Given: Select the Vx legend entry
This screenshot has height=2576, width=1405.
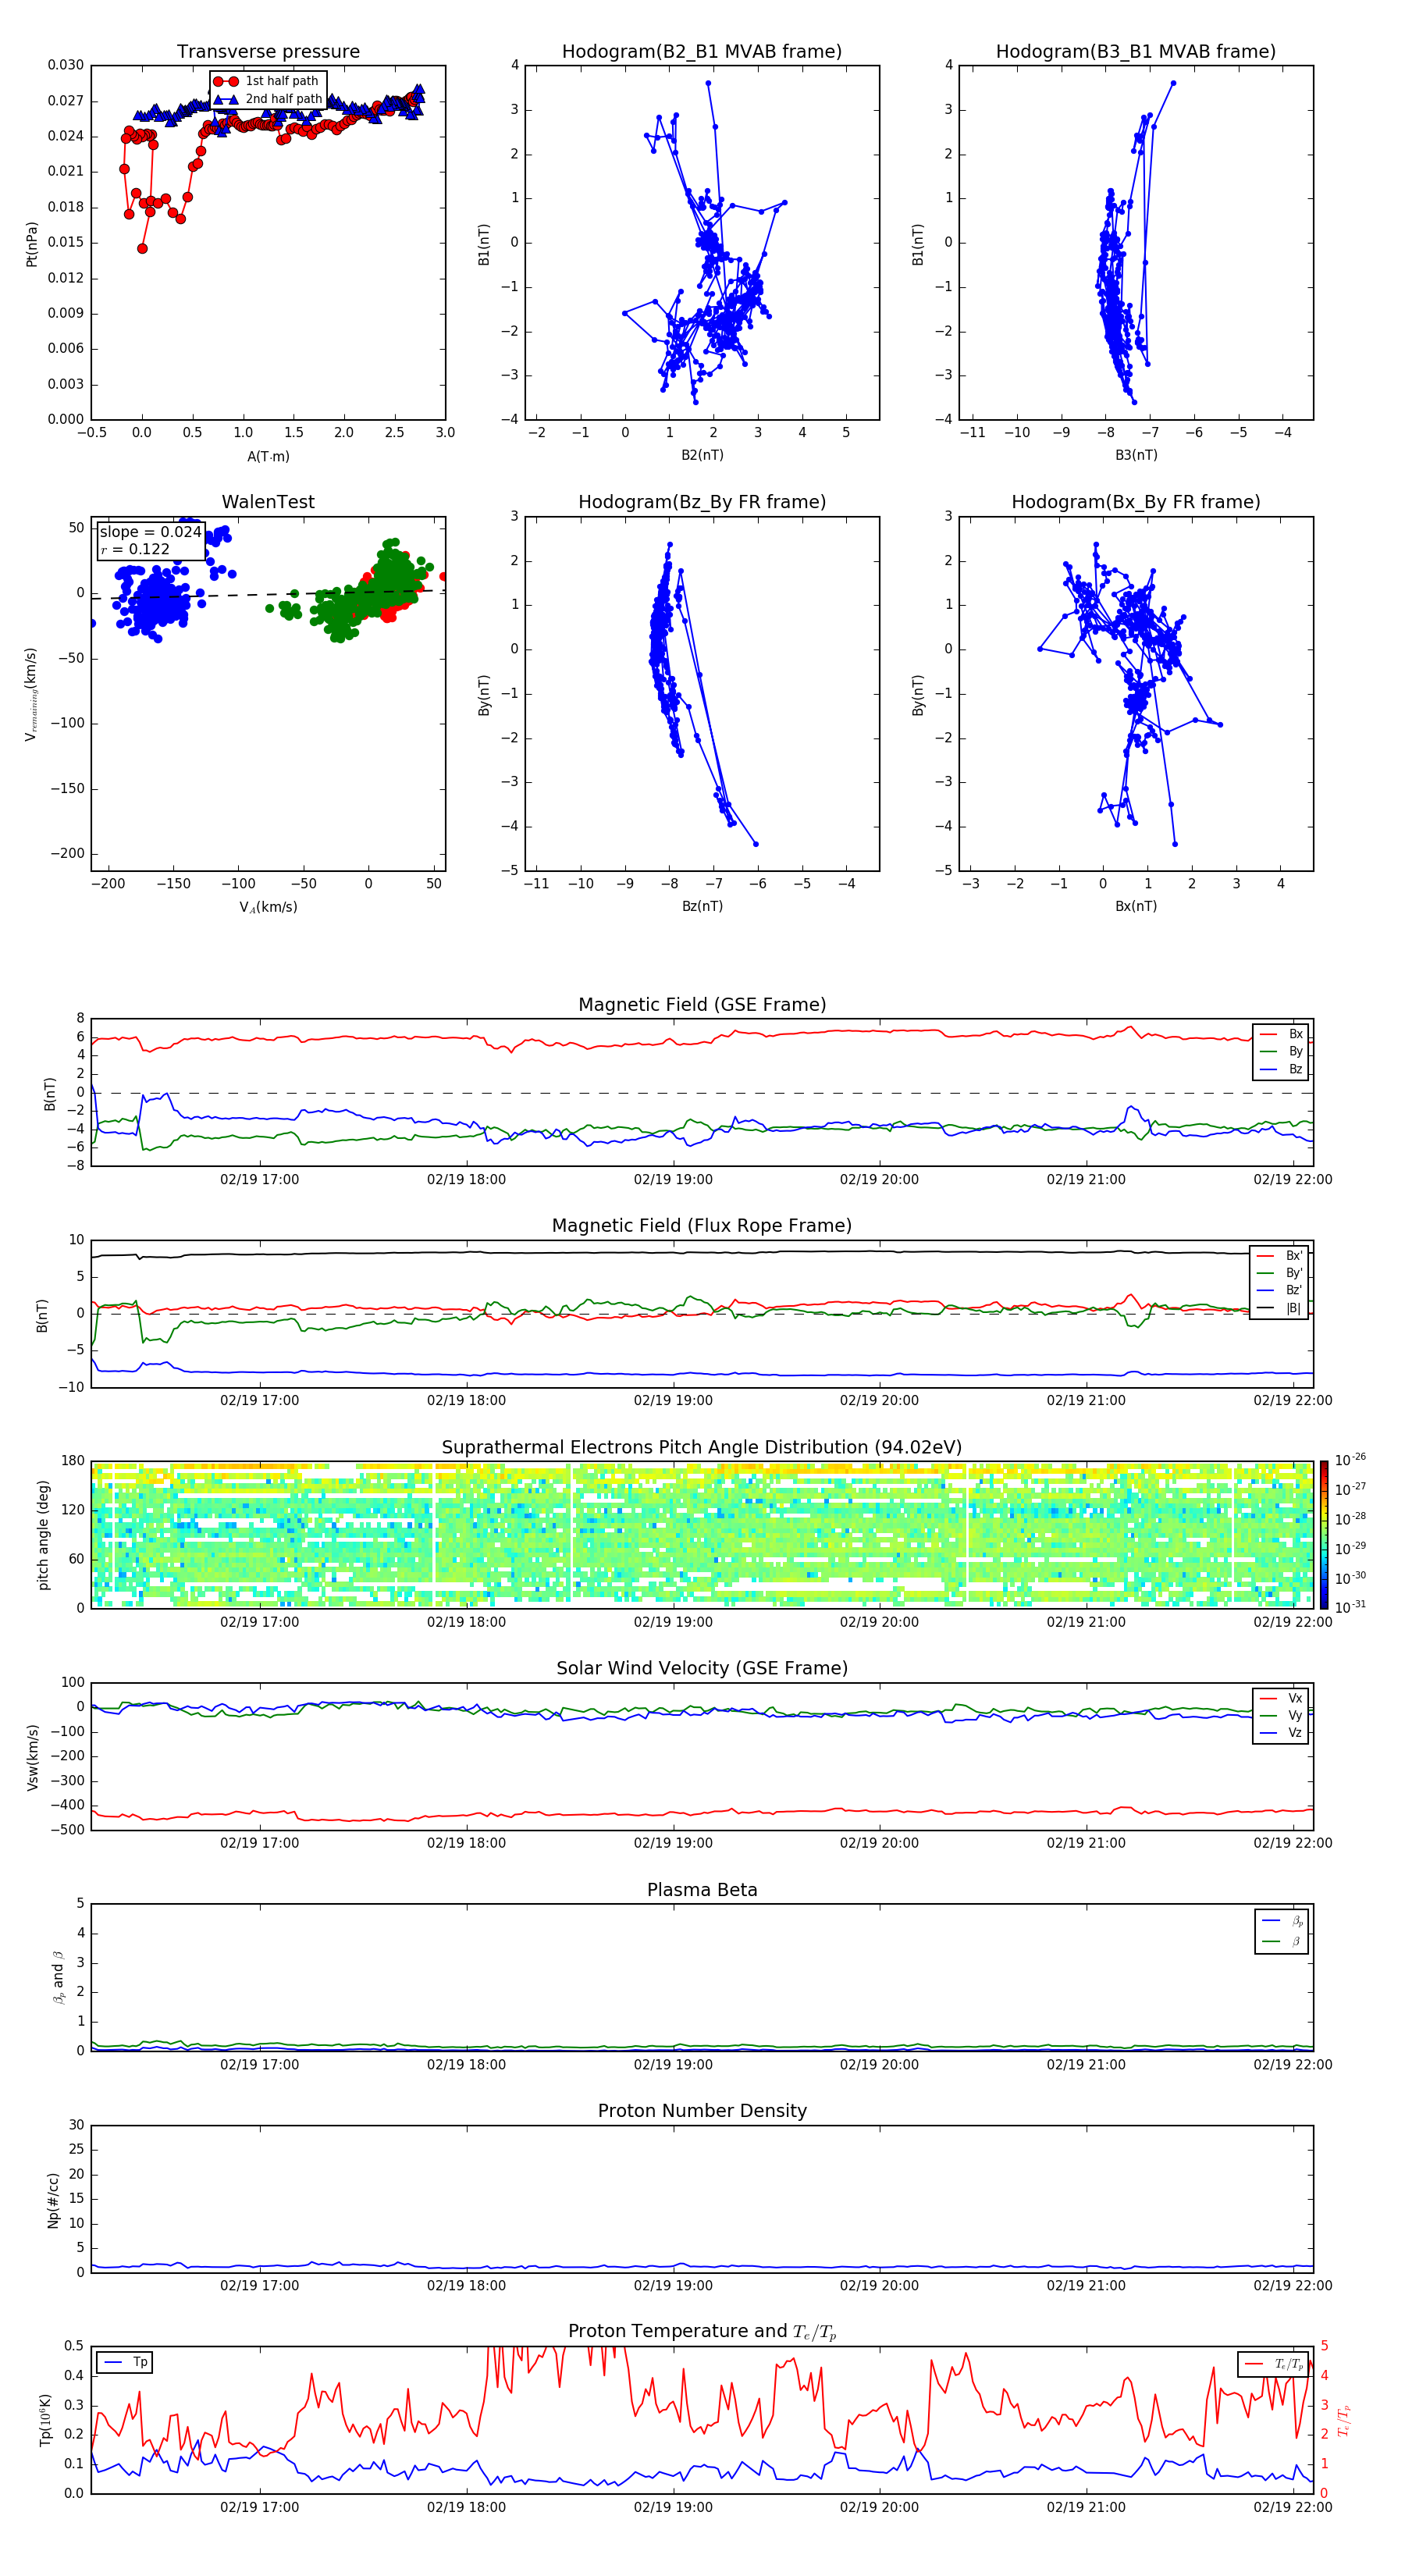Looking at the screenshot, I should click(x=1281, y=1698).
